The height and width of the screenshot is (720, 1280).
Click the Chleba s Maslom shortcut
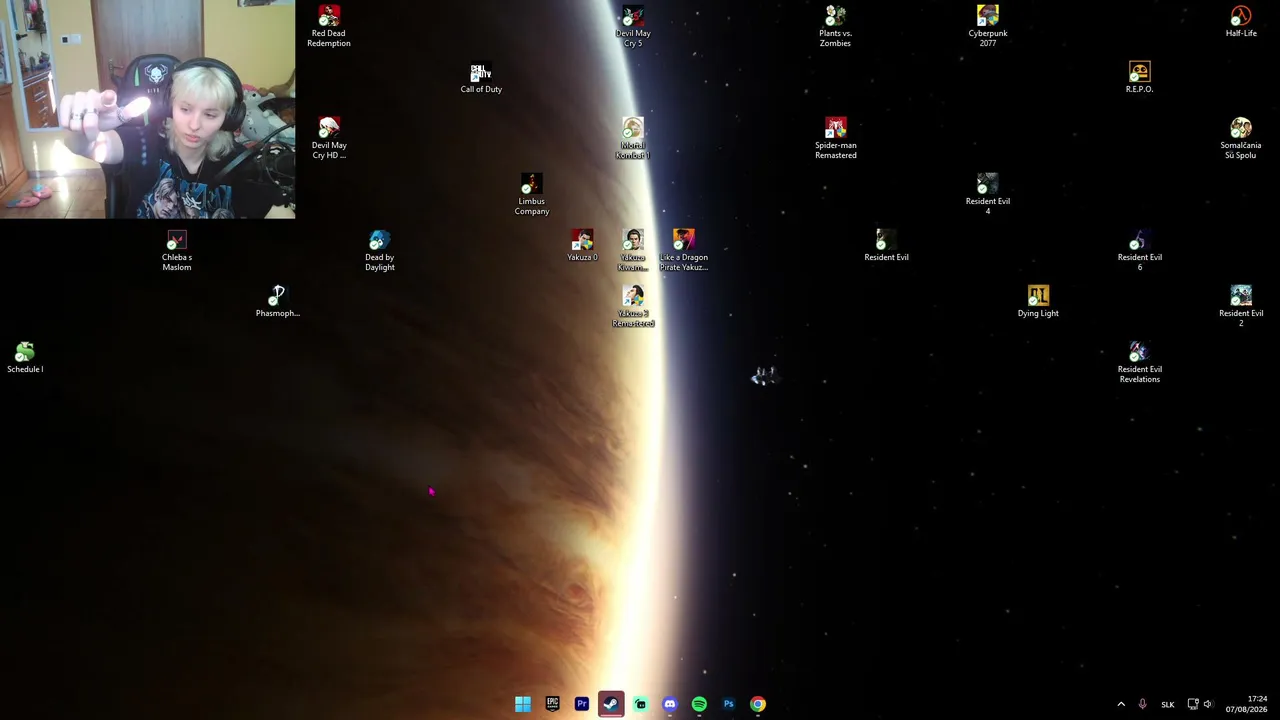177,250
